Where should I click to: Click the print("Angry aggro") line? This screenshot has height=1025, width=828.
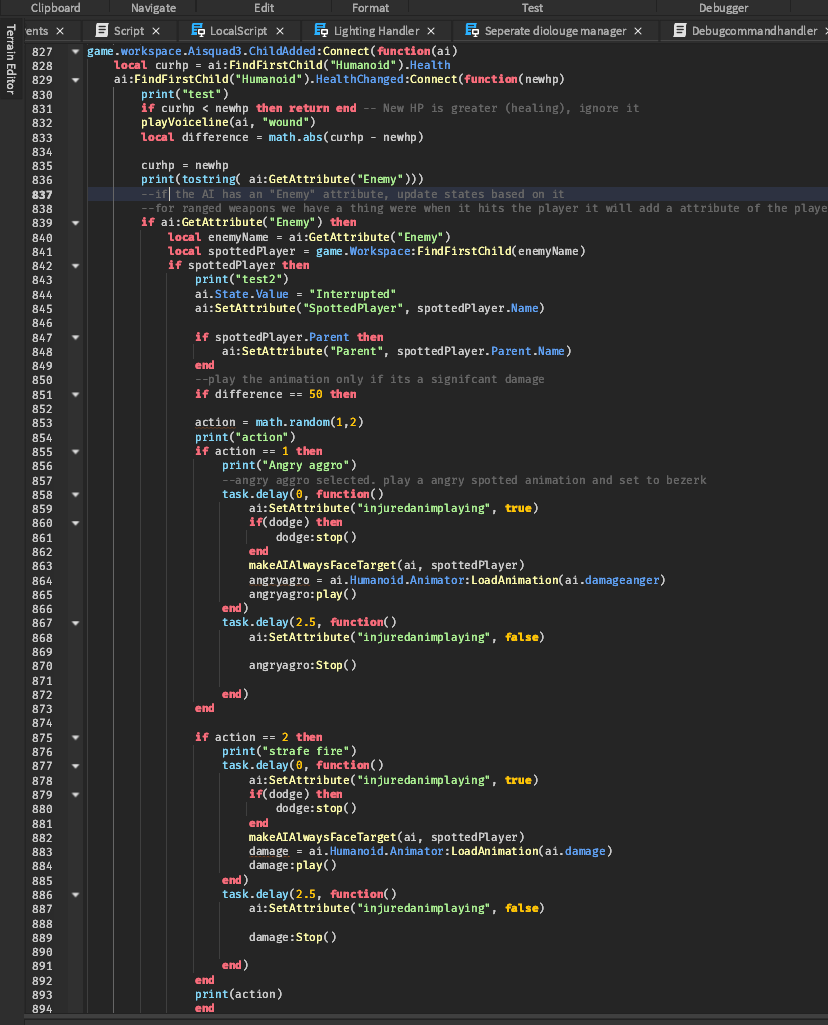coord(289,465)
